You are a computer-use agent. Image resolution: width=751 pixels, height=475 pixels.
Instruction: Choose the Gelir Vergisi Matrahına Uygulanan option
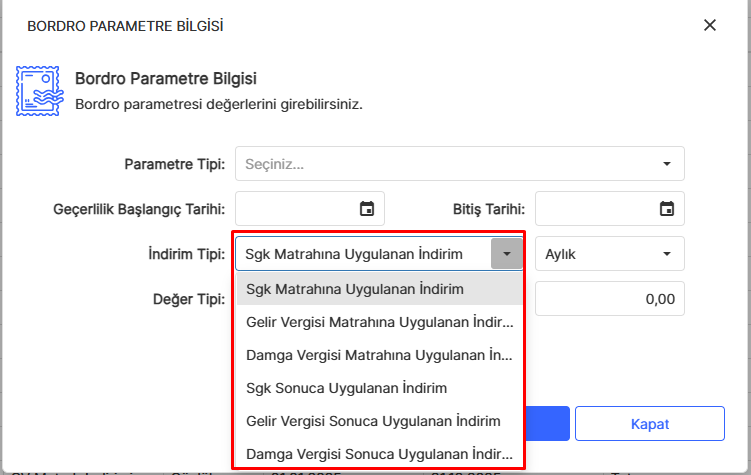coord(378,322)
